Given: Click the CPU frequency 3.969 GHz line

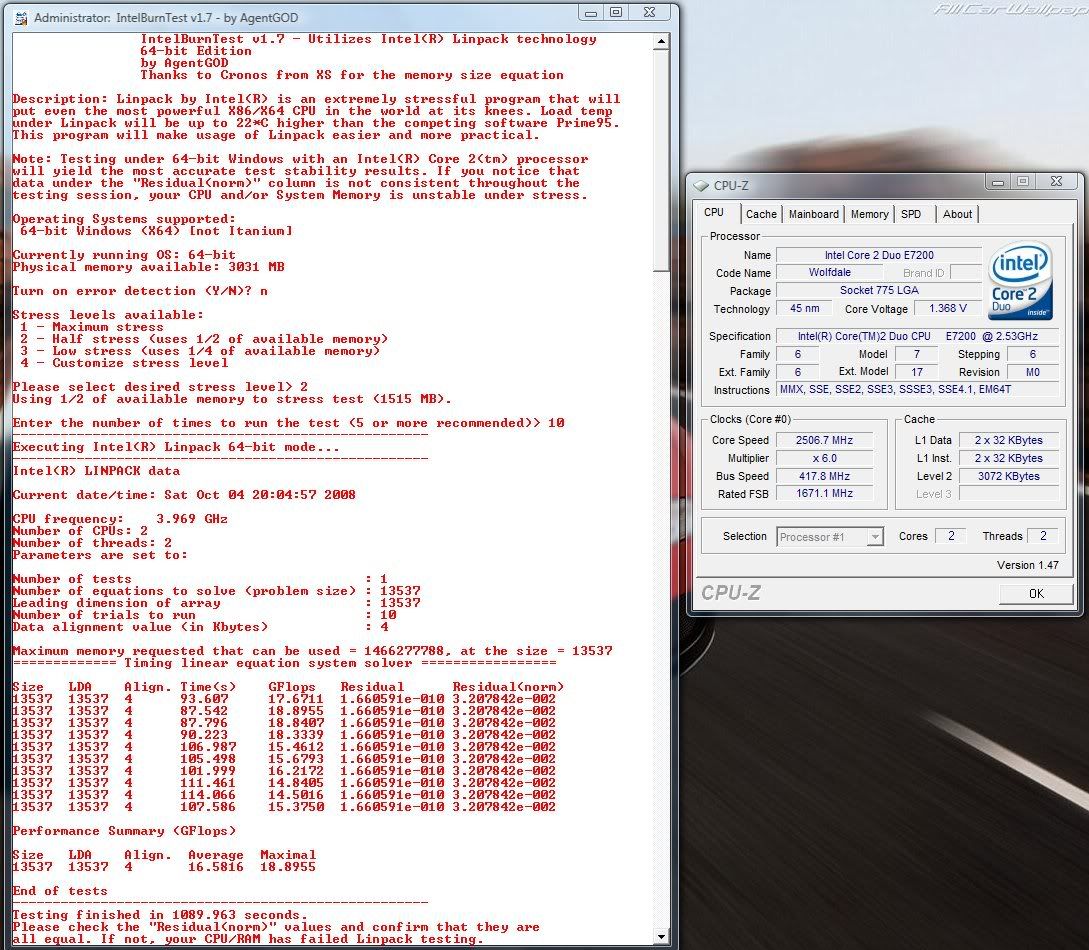Looking at the screenshot, I should pos(120,519).
